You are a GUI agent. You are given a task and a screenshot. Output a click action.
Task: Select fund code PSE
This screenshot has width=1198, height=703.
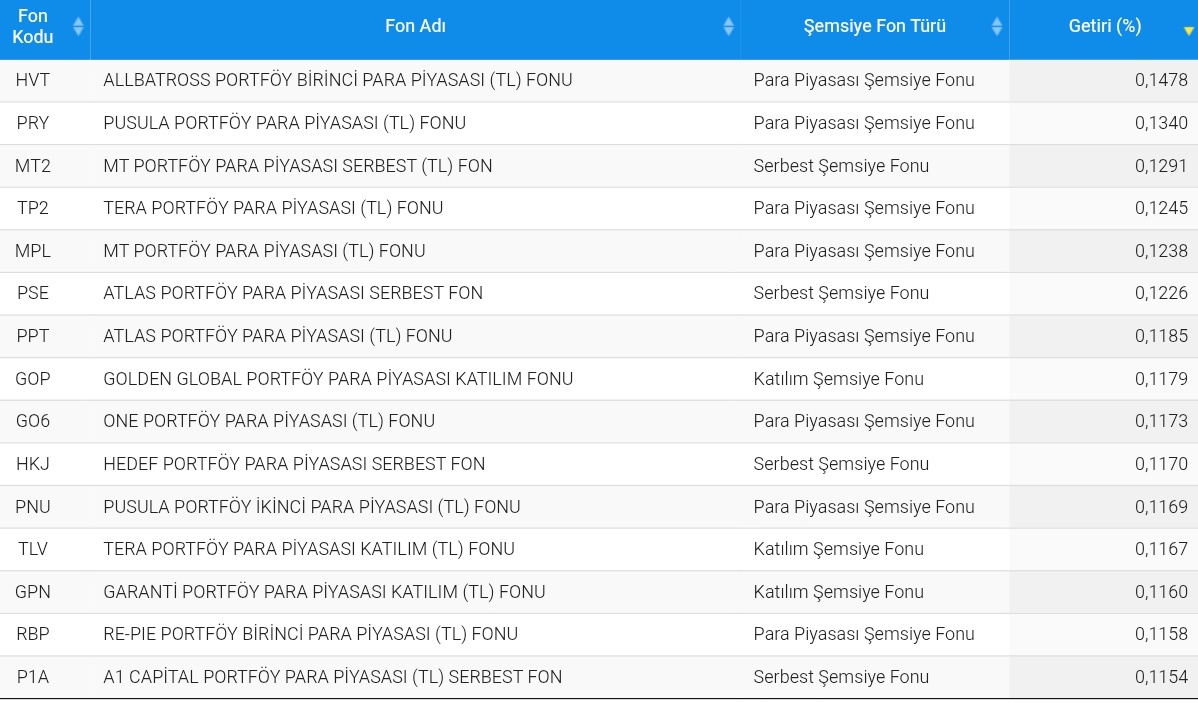pos(32,293)
